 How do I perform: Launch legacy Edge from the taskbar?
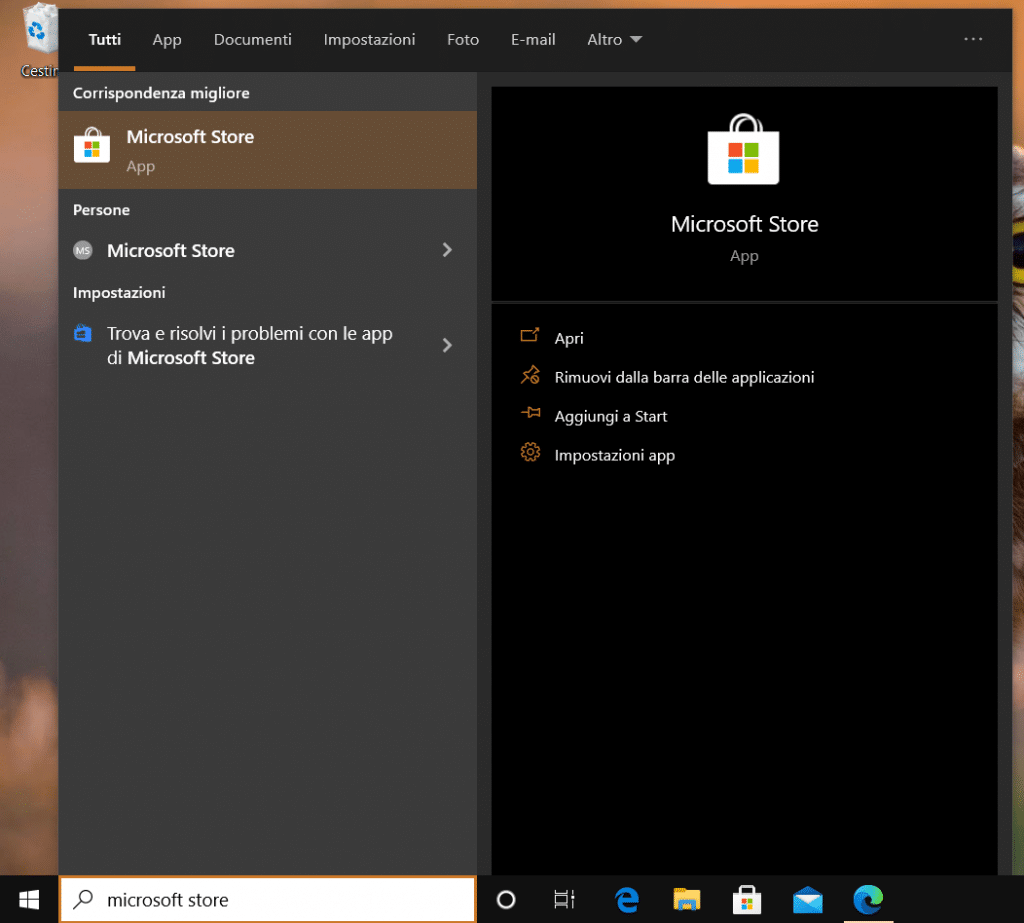[627, 899]
